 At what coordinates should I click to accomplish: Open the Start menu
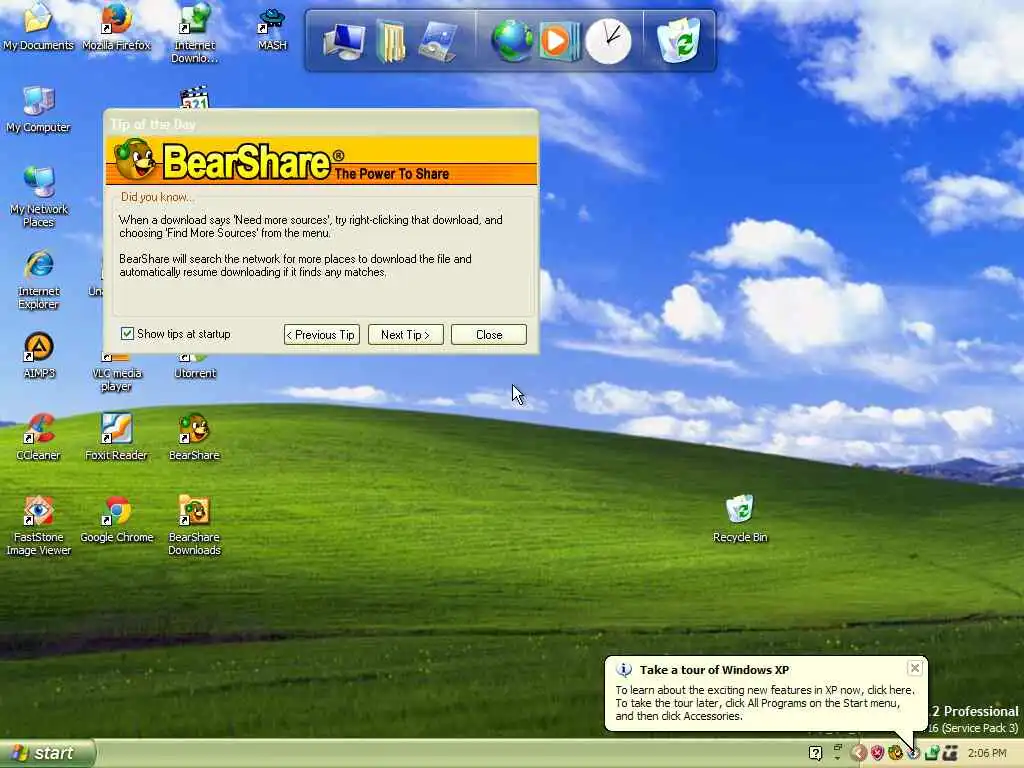point(47,753)
